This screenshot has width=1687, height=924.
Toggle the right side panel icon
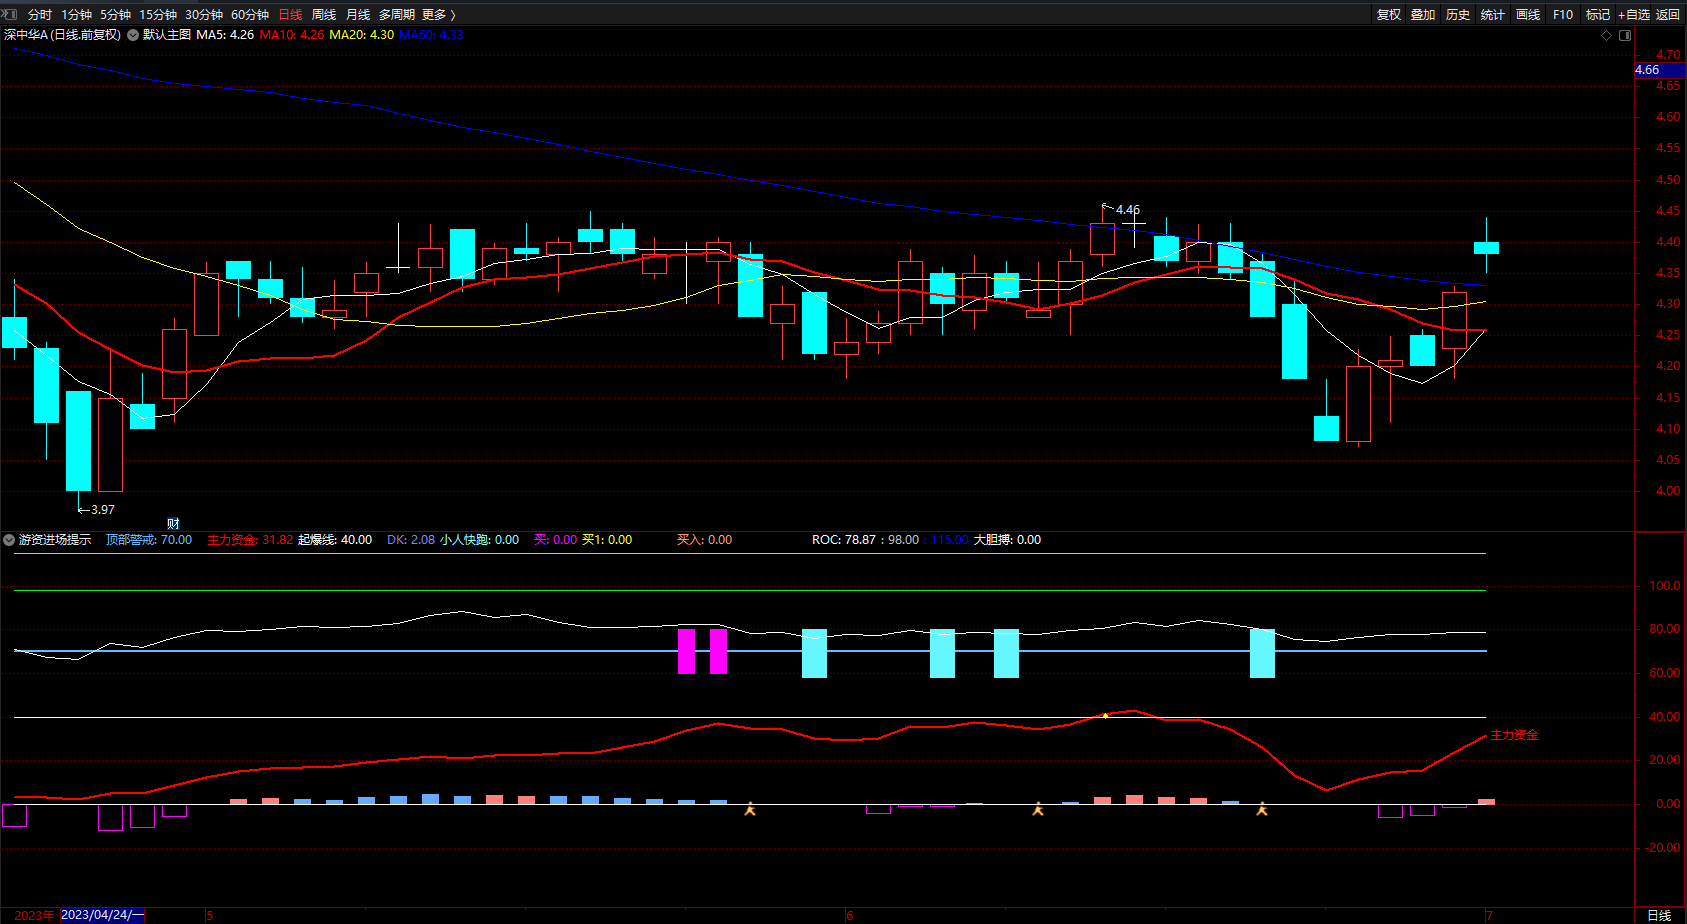1625,35
